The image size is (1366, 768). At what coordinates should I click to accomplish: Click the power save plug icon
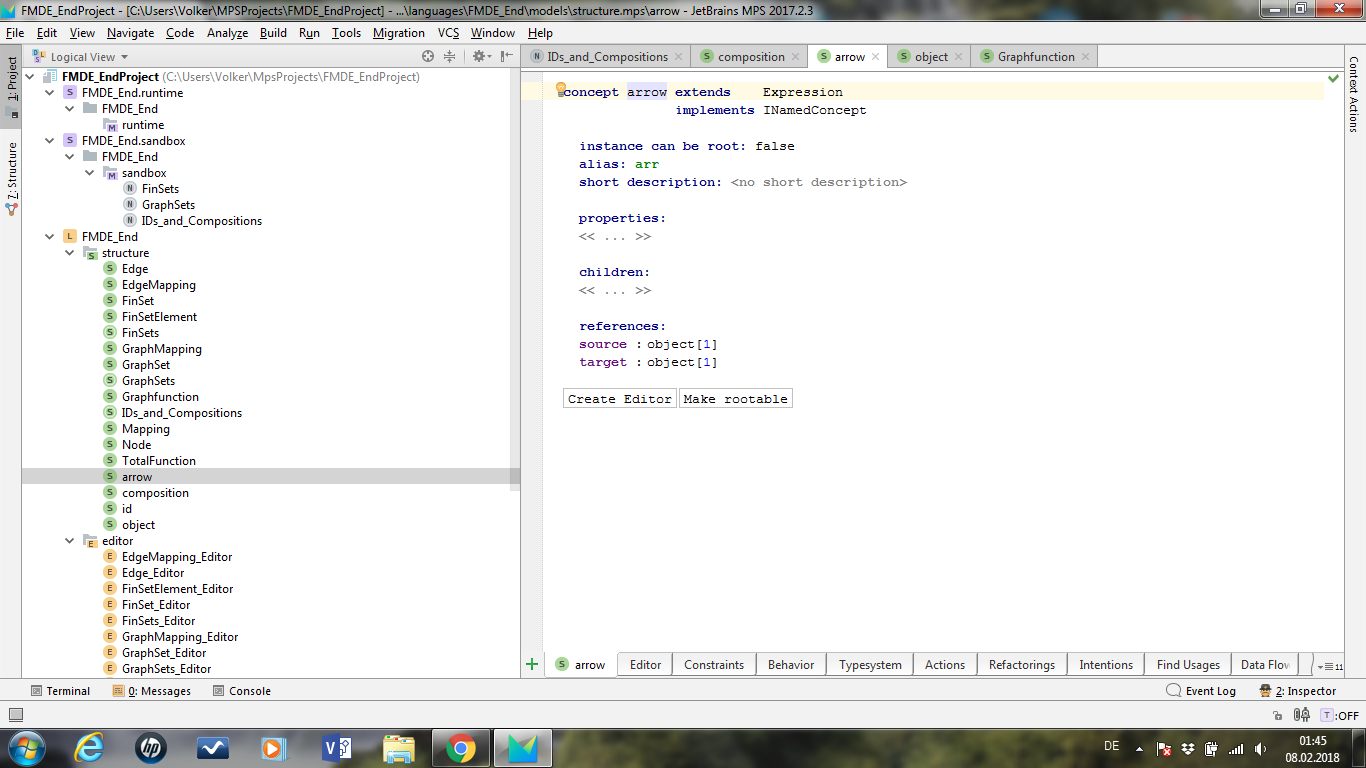1302,715
